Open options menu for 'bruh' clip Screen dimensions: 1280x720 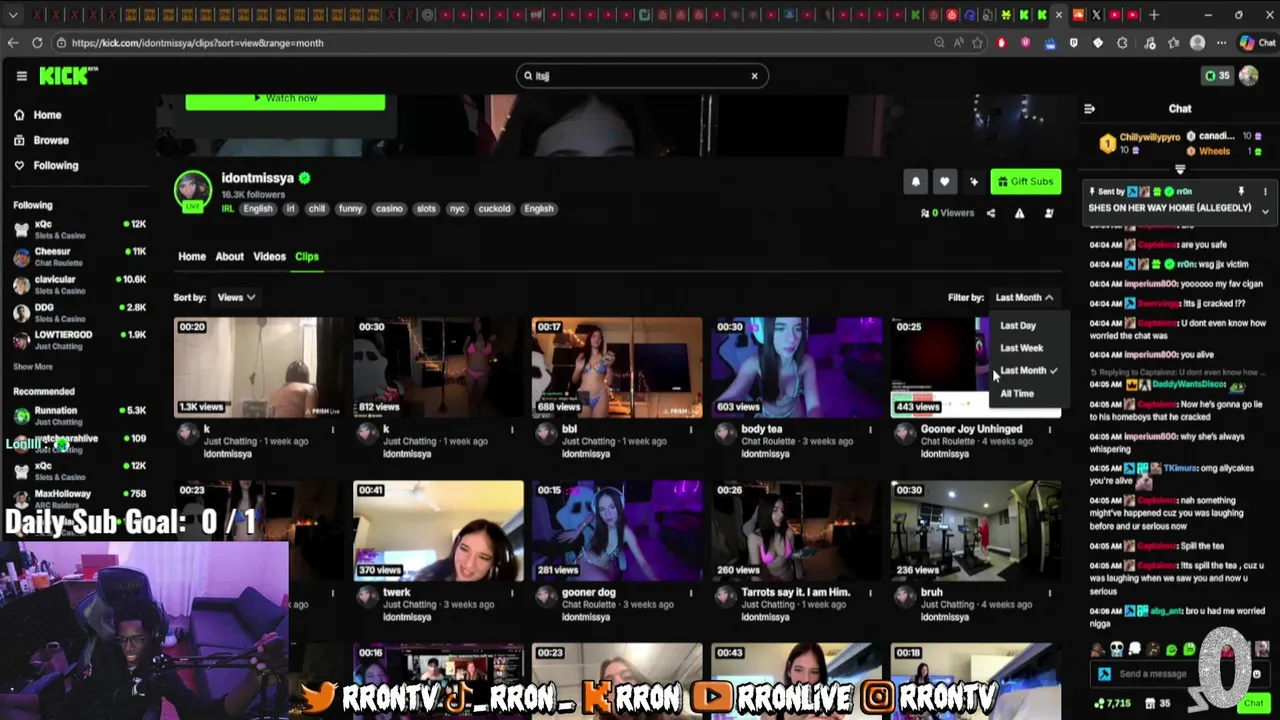pyautogui.click(x=1050, y=593)
